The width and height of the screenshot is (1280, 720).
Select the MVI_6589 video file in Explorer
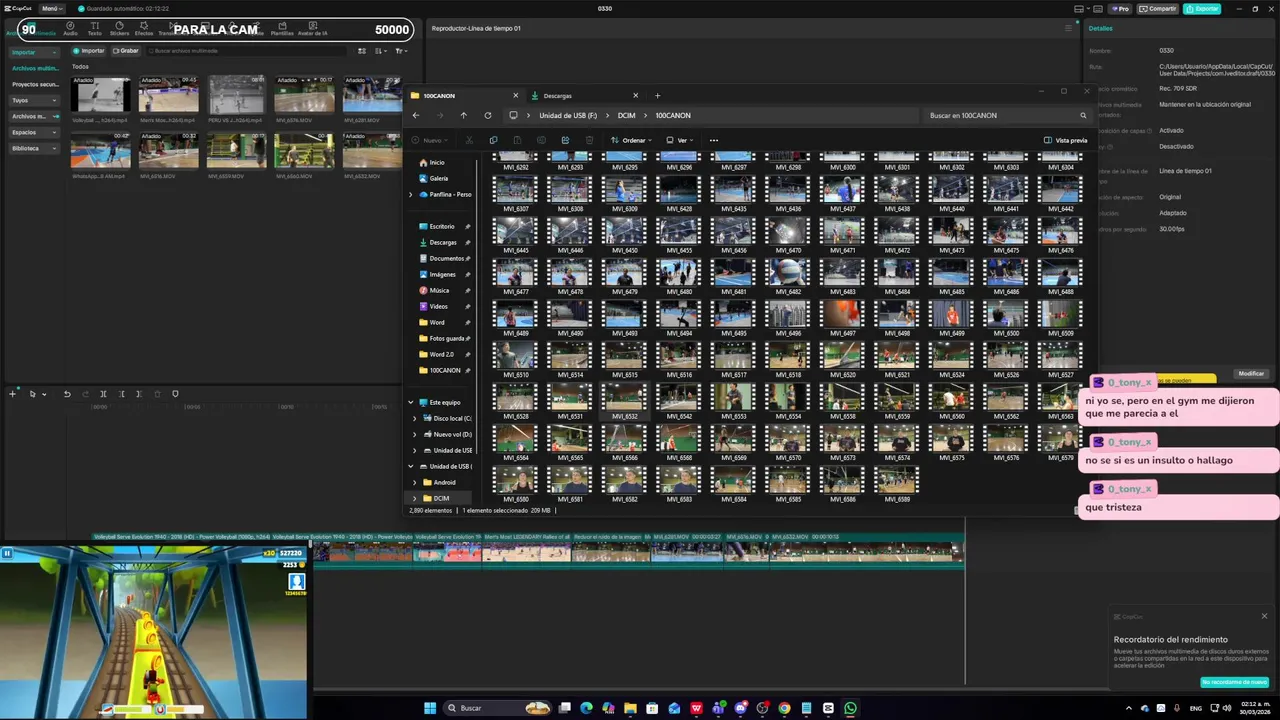click(x=897, y=483)
